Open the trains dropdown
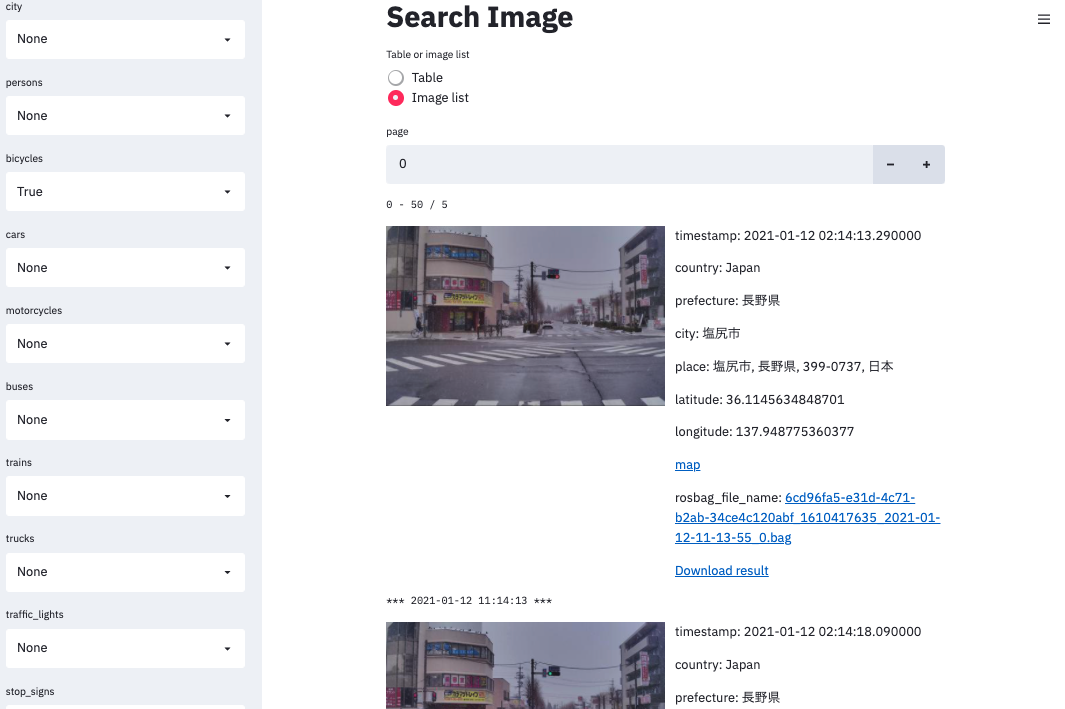 [x=125, y=496]
